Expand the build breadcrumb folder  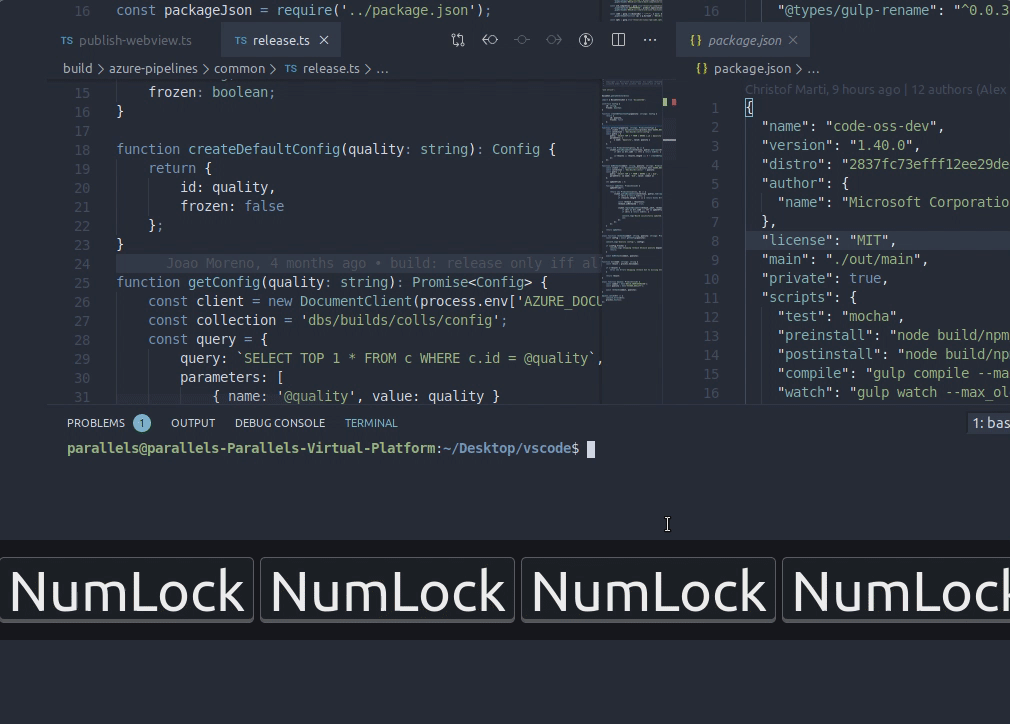click(78, 68)
